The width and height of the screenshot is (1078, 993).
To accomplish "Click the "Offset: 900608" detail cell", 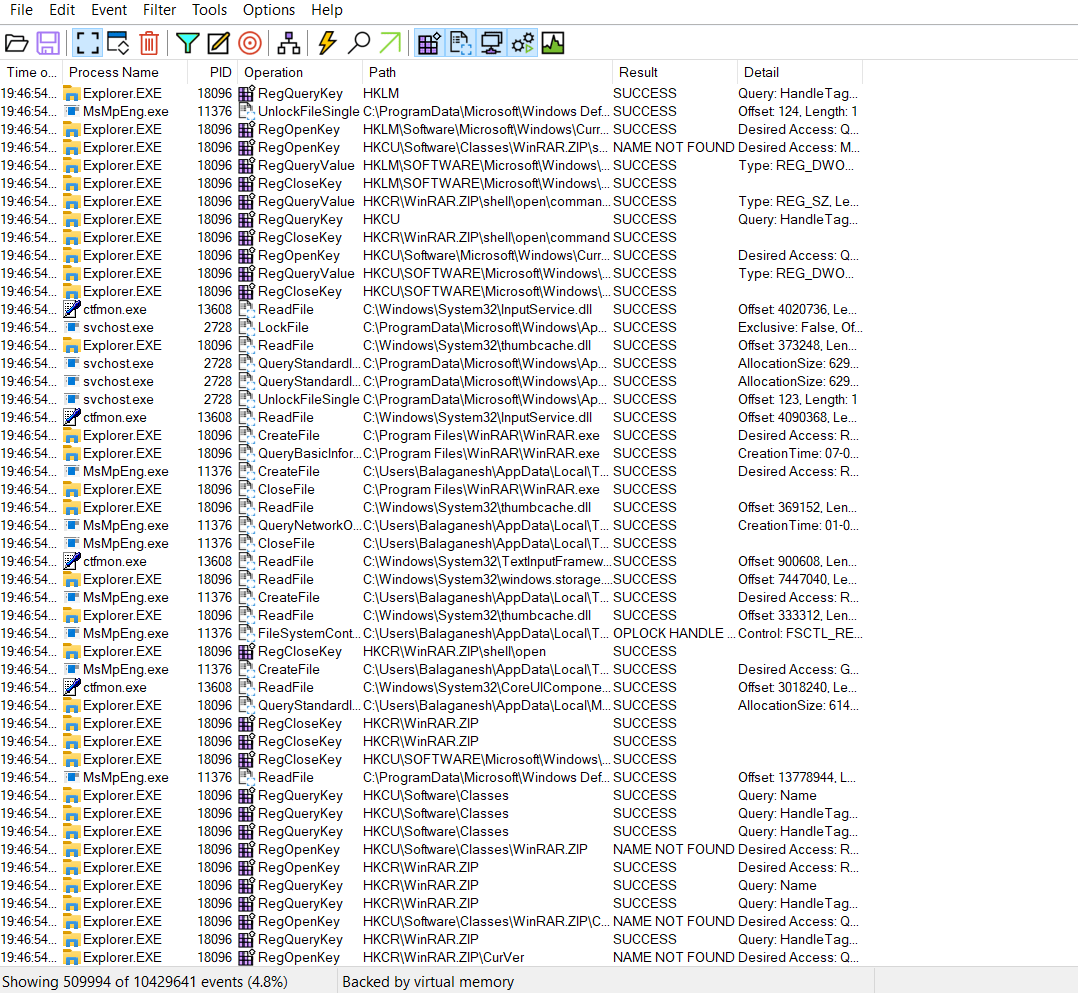I will tap(798, 561).
